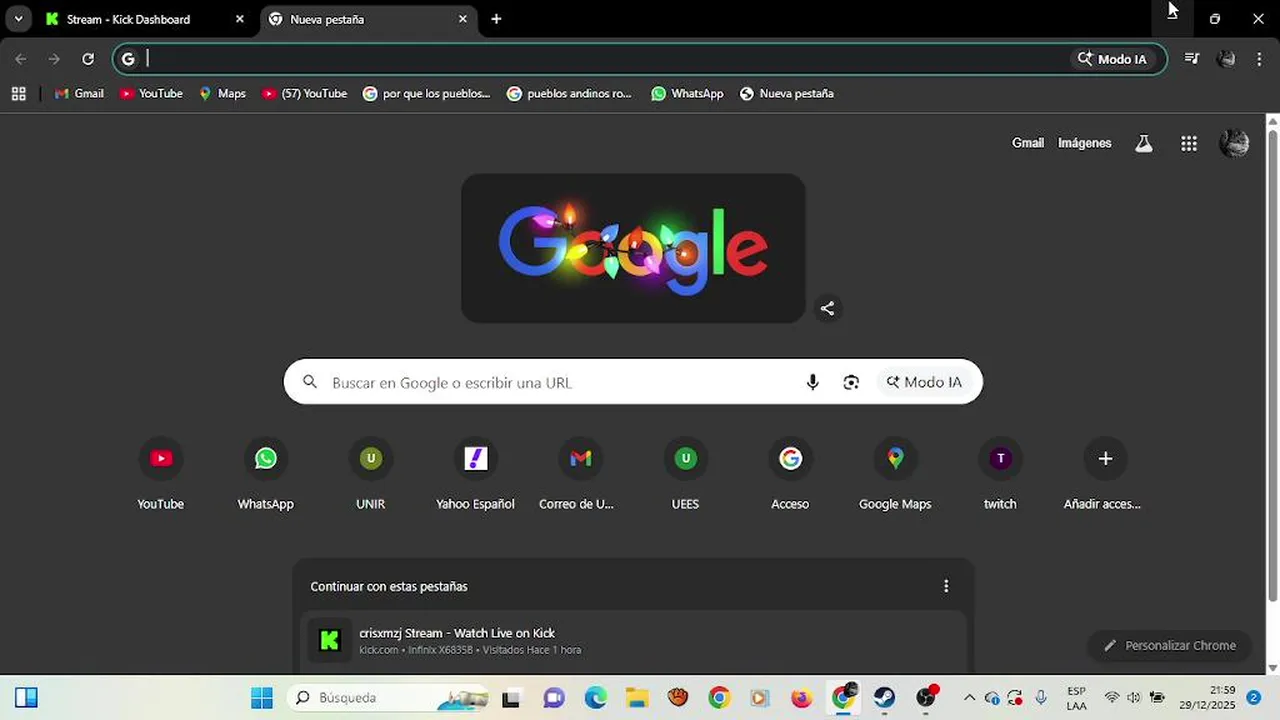
Task: Click Modo IA button in address bar
Action: [x=1112, y=59]
